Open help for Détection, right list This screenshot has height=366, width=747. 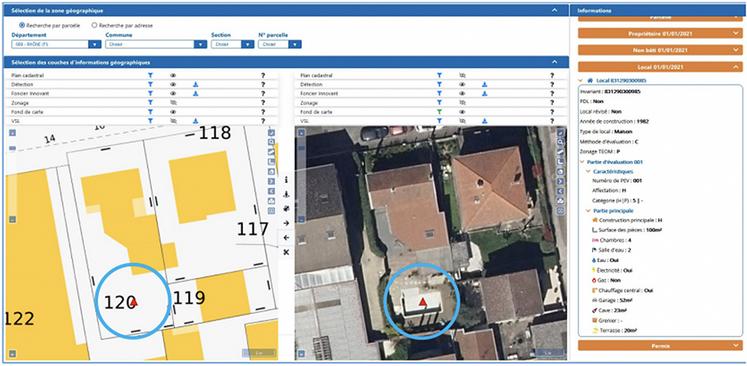tap(552, 84)
